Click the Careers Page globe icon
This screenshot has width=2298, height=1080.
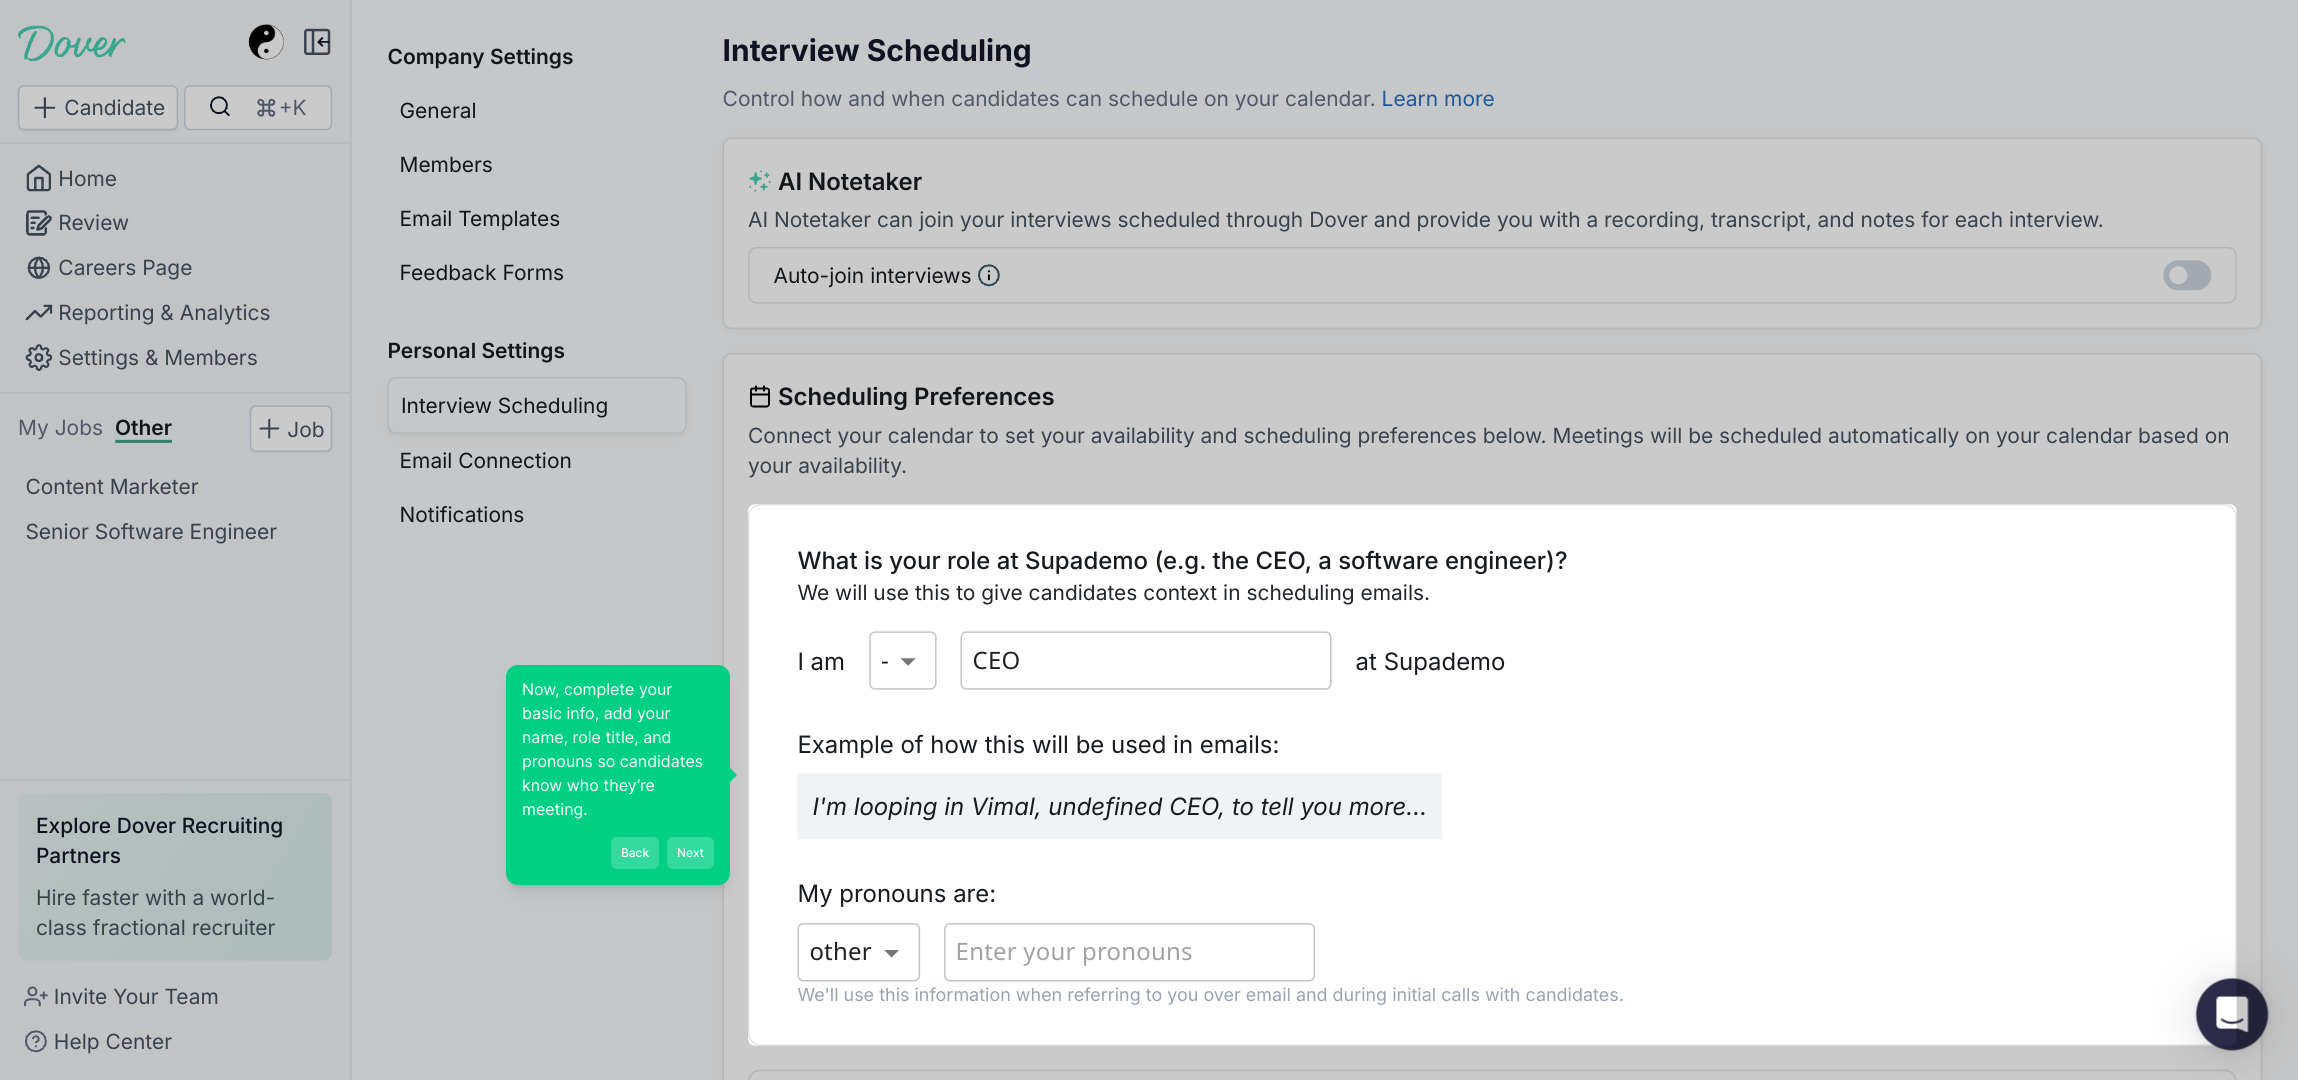[38, 268]
